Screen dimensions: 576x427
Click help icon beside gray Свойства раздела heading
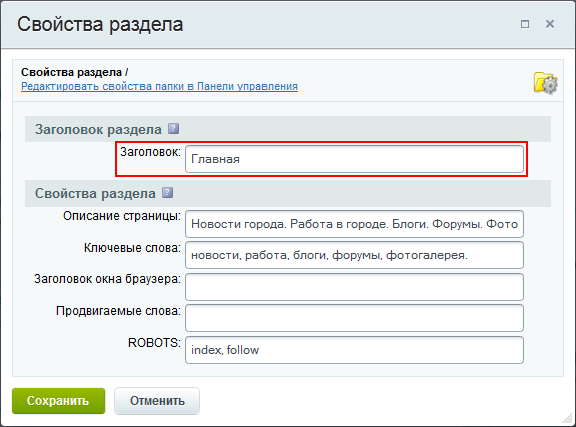pyautogui.click(x=168, y=193)
